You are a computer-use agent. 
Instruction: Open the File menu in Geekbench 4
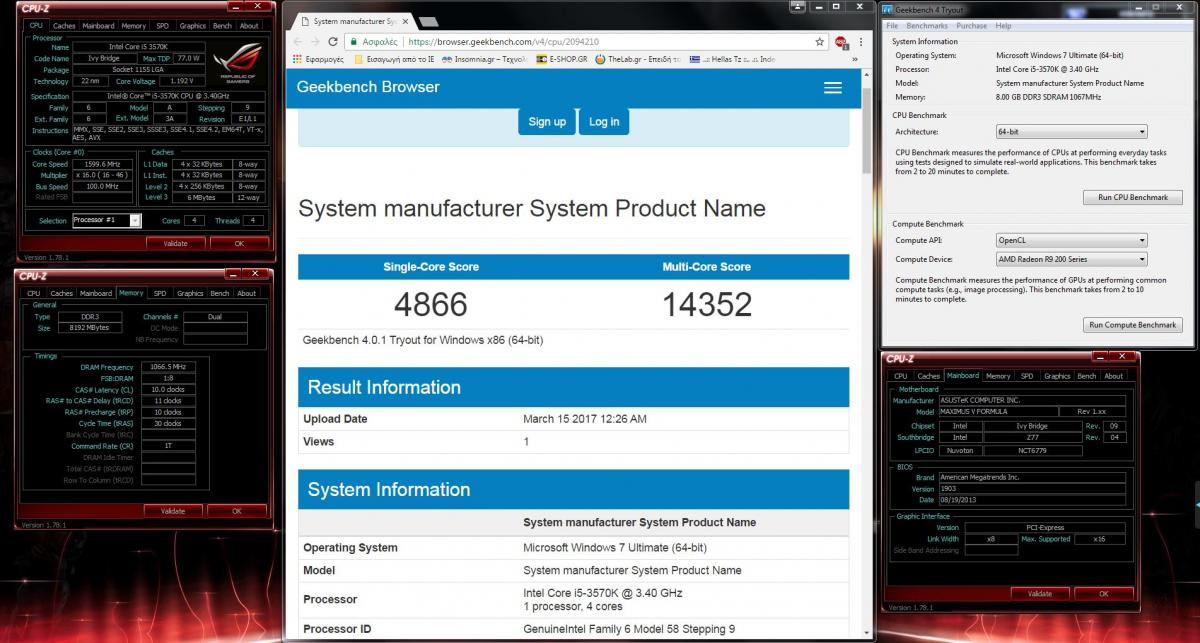[x=892, y=26]
